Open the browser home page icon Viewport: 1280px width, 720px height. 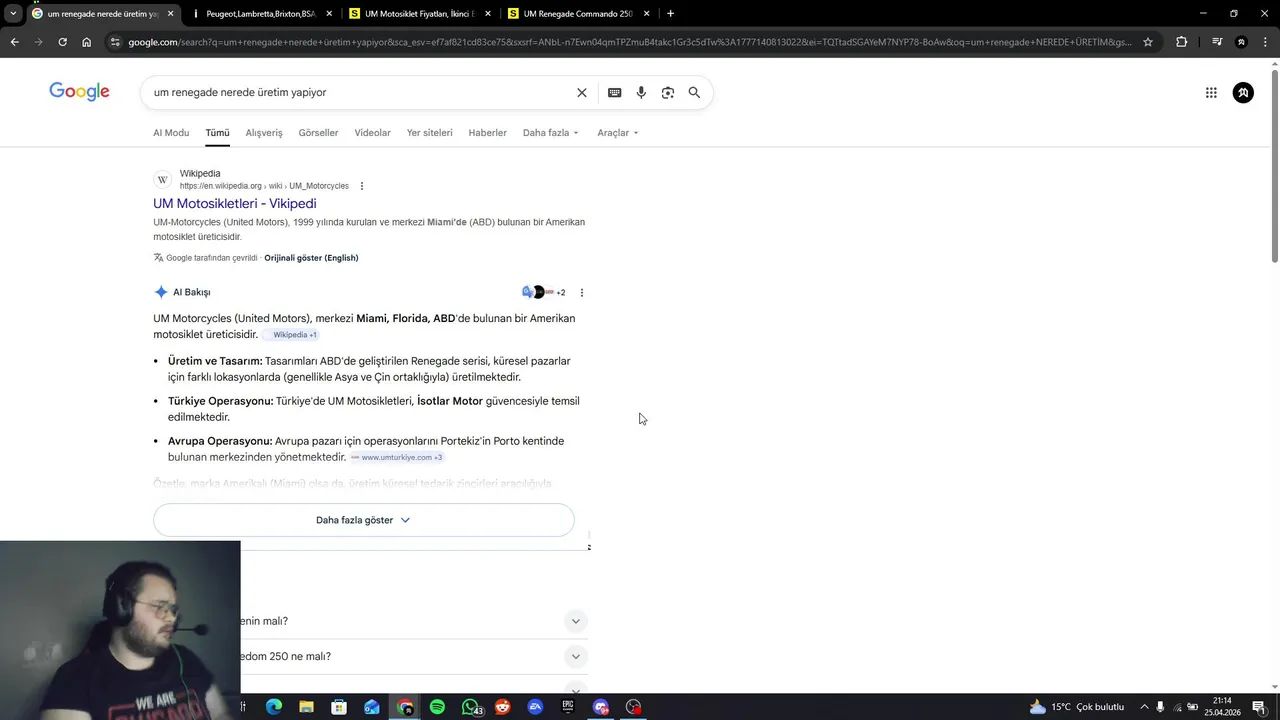click(87, 42)
